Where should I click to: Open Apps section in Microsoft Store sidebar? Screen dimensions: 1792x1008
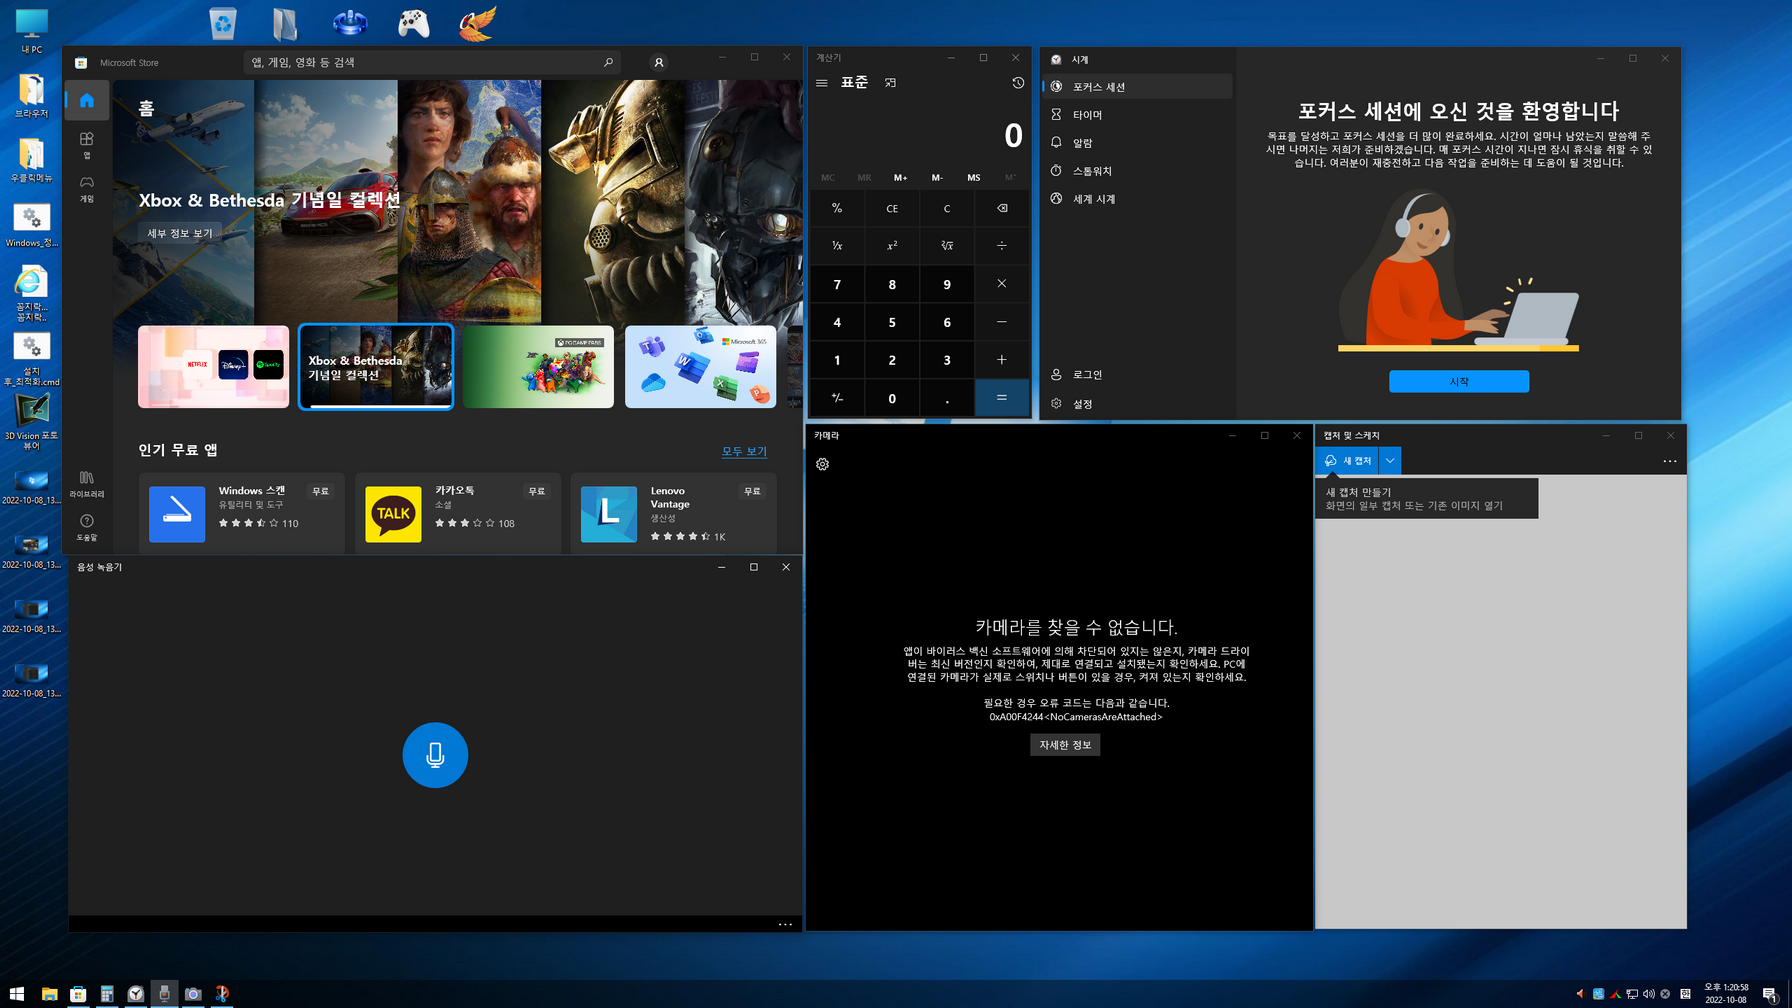tap(87, 145)
